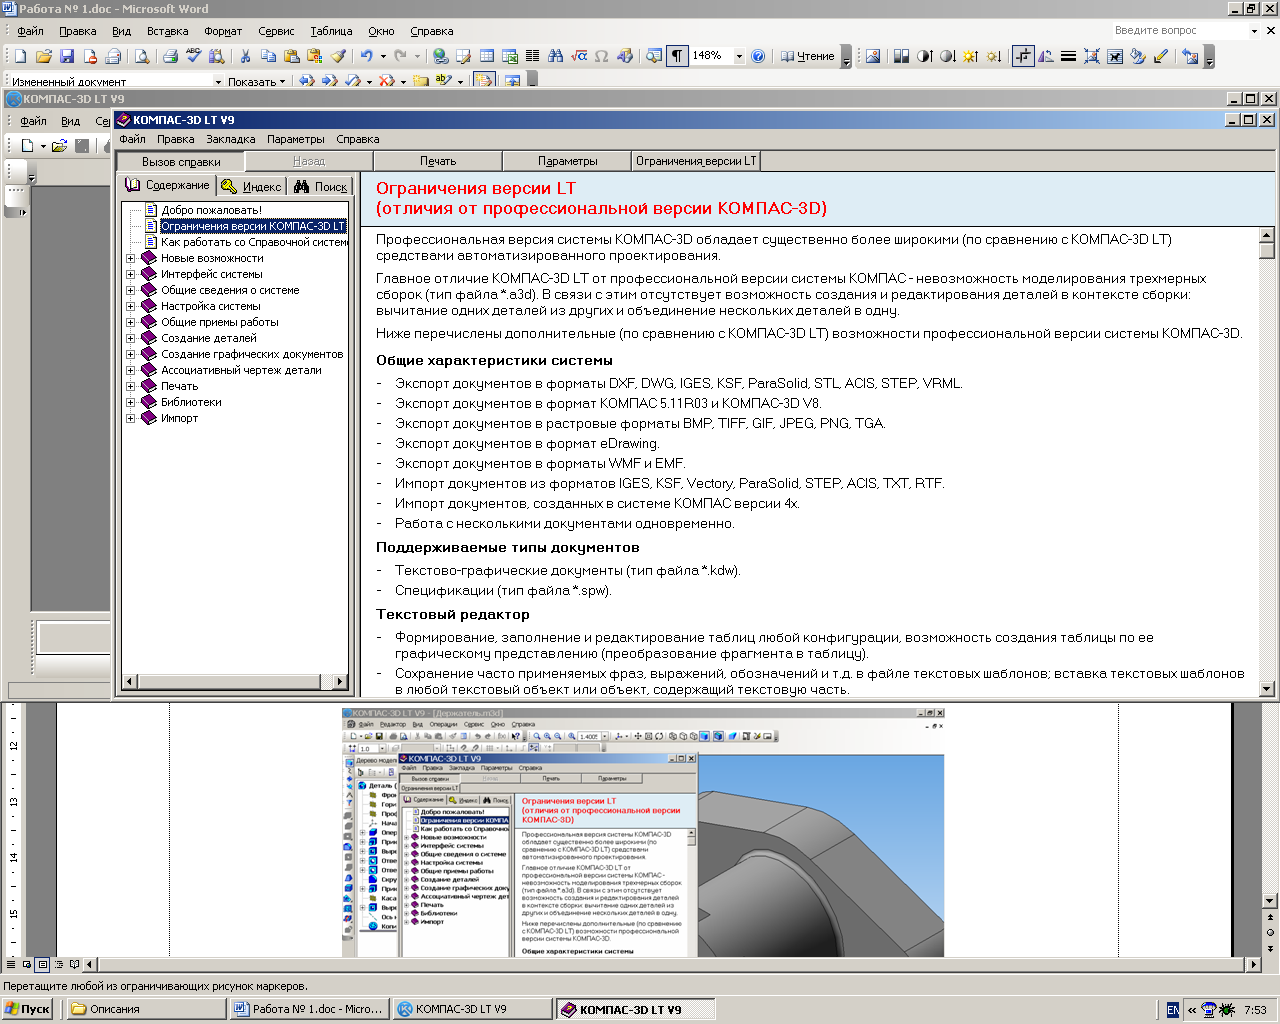This screenshot has height=1024, width=1280.
Task: Click the EN language indicator in tray
Action: (1173, 1010)
